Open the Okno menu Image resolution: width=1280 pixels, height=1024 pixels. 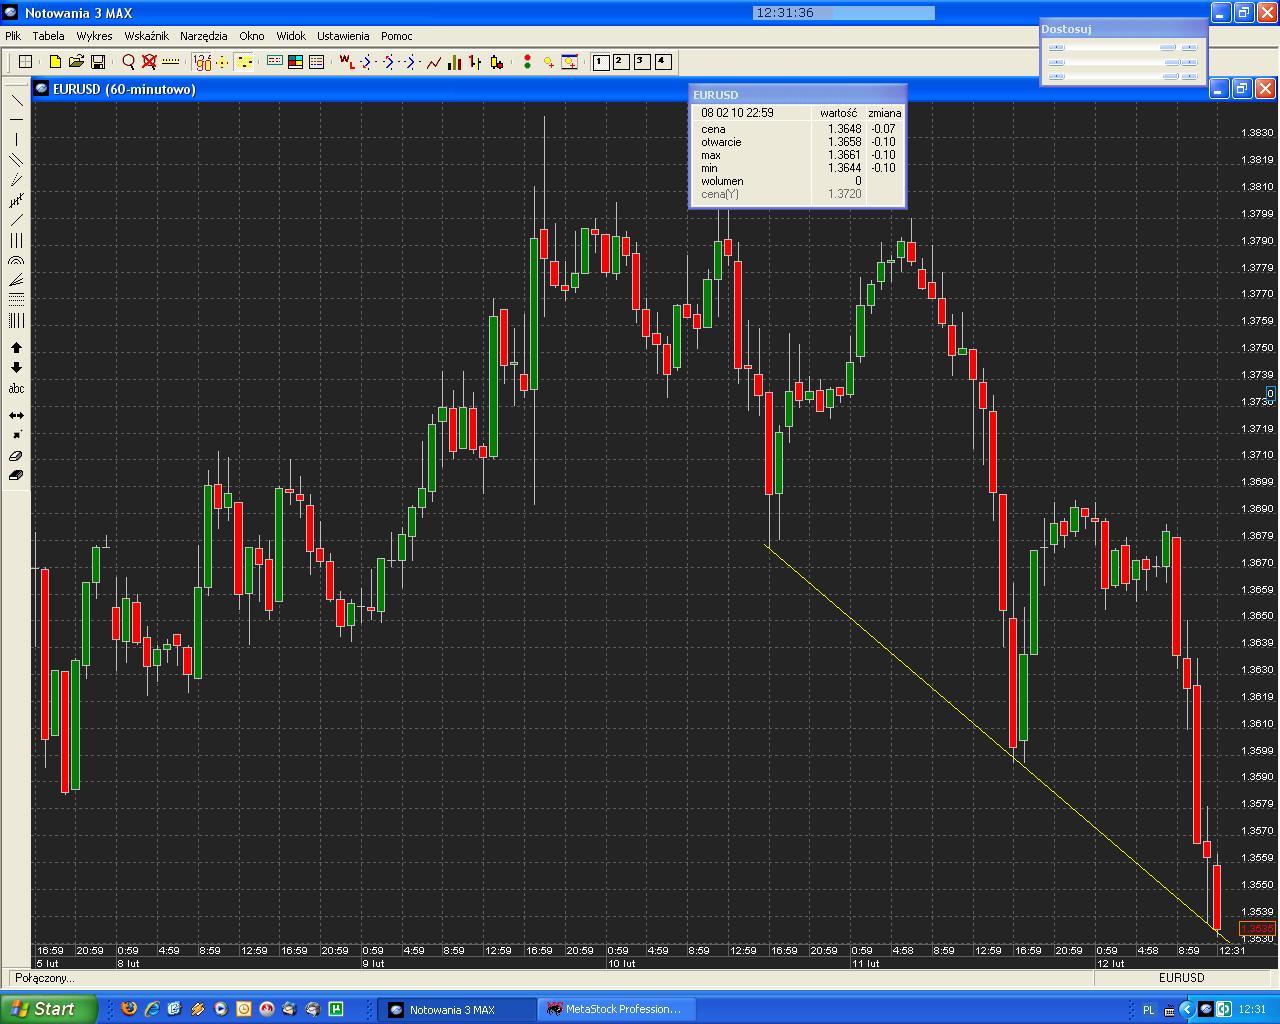(252, 36)
